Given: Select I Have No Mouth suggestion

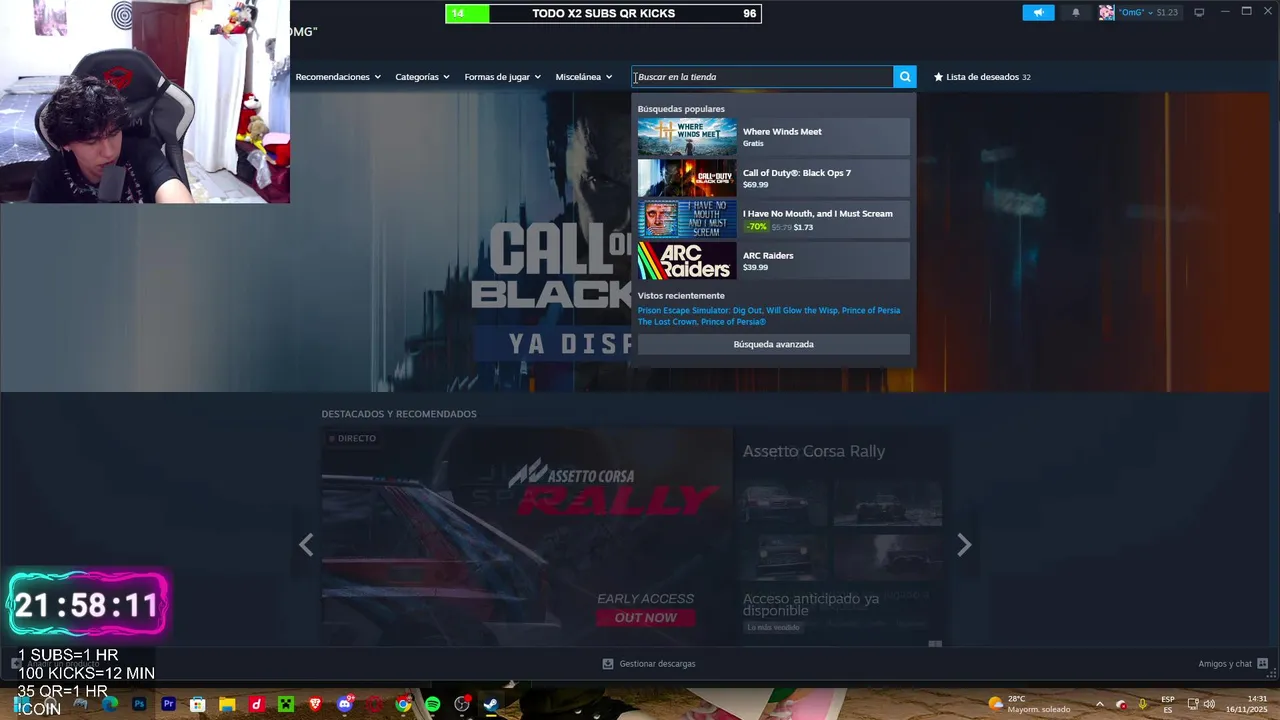Looking at the screenshot, I should 774,219.
